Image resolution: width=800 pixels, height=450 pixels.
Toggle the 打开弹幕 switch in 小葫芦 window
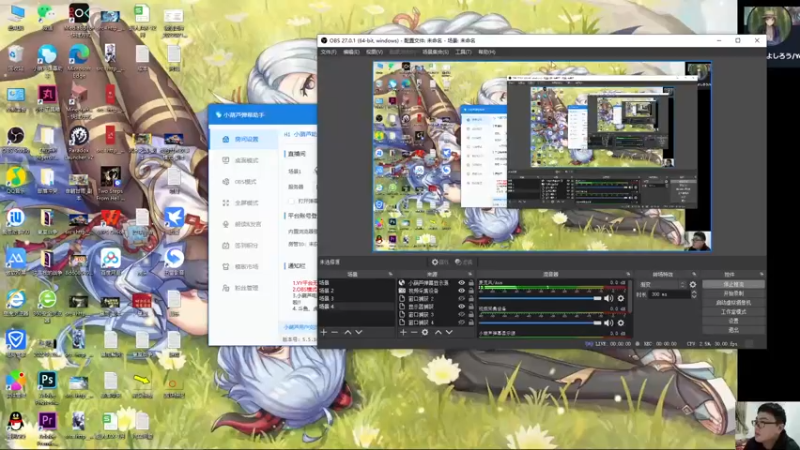(292, 201)
